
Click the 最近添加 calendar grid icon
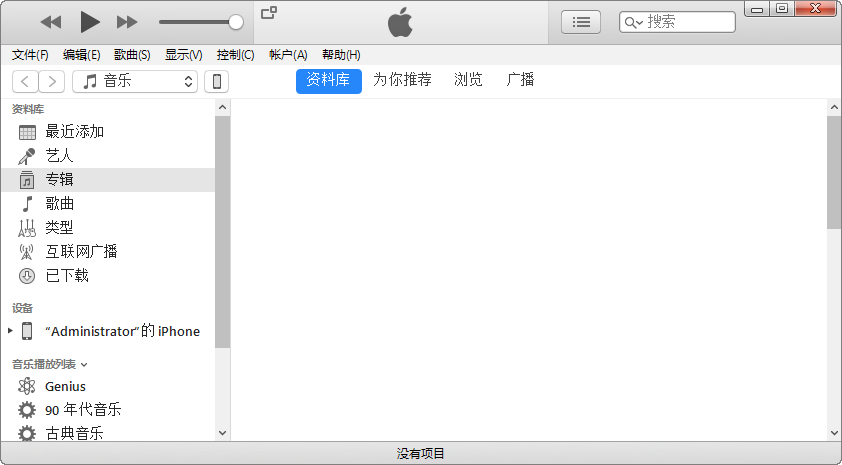pyautogui.click(x=27, y=132)
